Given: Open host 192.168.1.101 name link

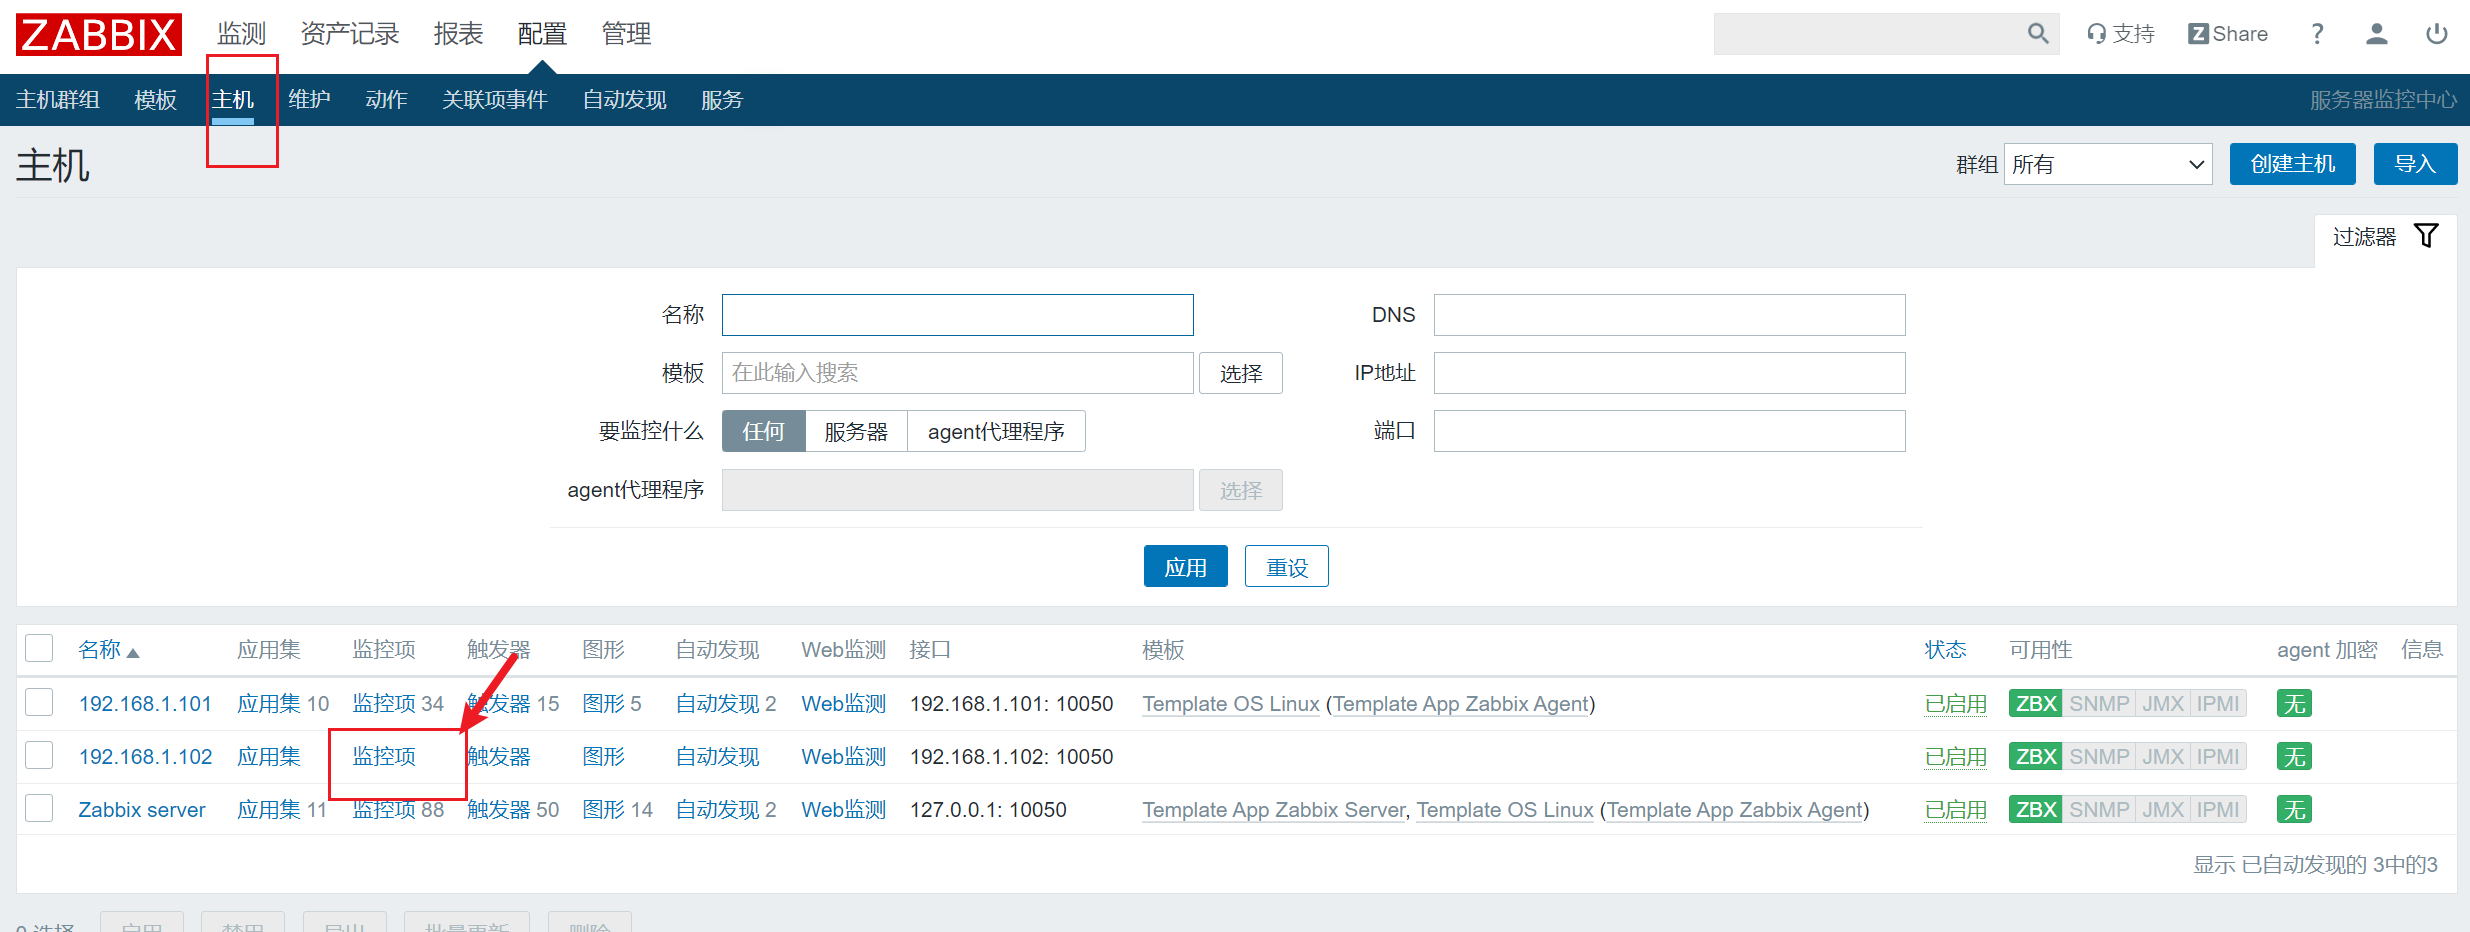Looking at the screenshot, I should tap(145, 704).
